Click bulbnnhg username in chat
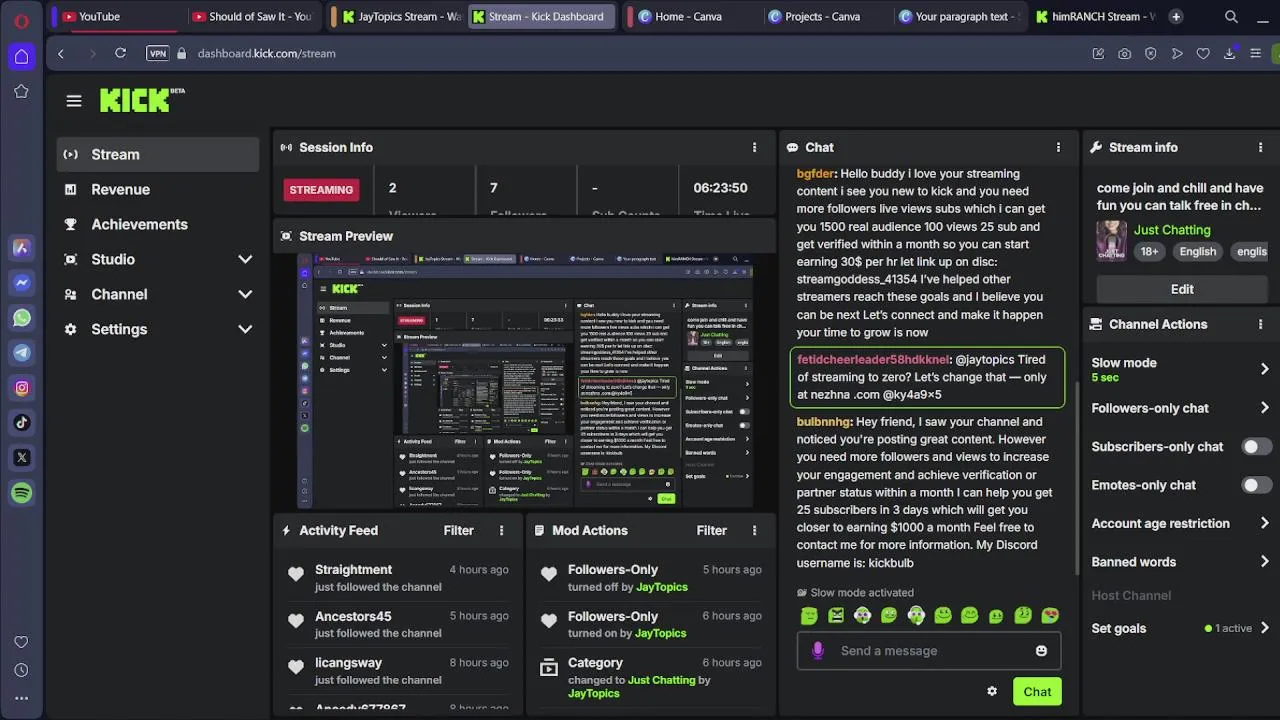Screen dimensions: 1280x720 824,422
